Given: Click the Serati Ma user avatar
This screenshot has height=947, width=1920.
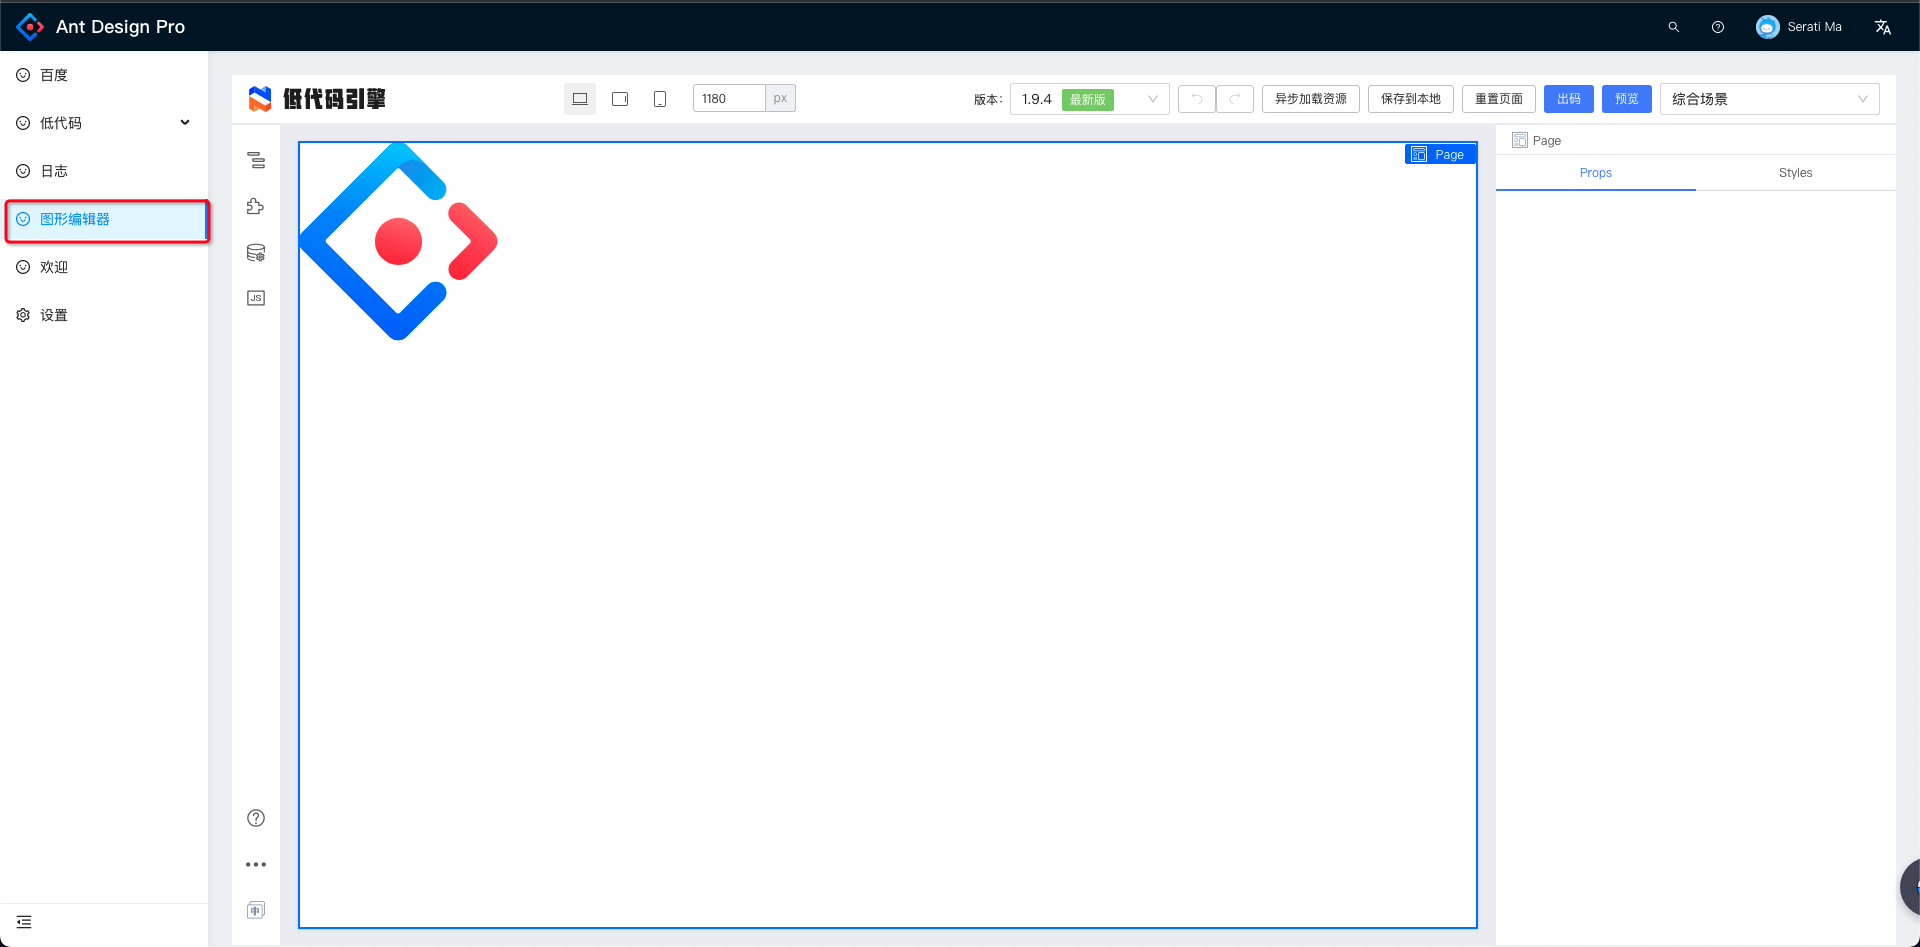Looking at the screenshot, I should coord(1767,27).
